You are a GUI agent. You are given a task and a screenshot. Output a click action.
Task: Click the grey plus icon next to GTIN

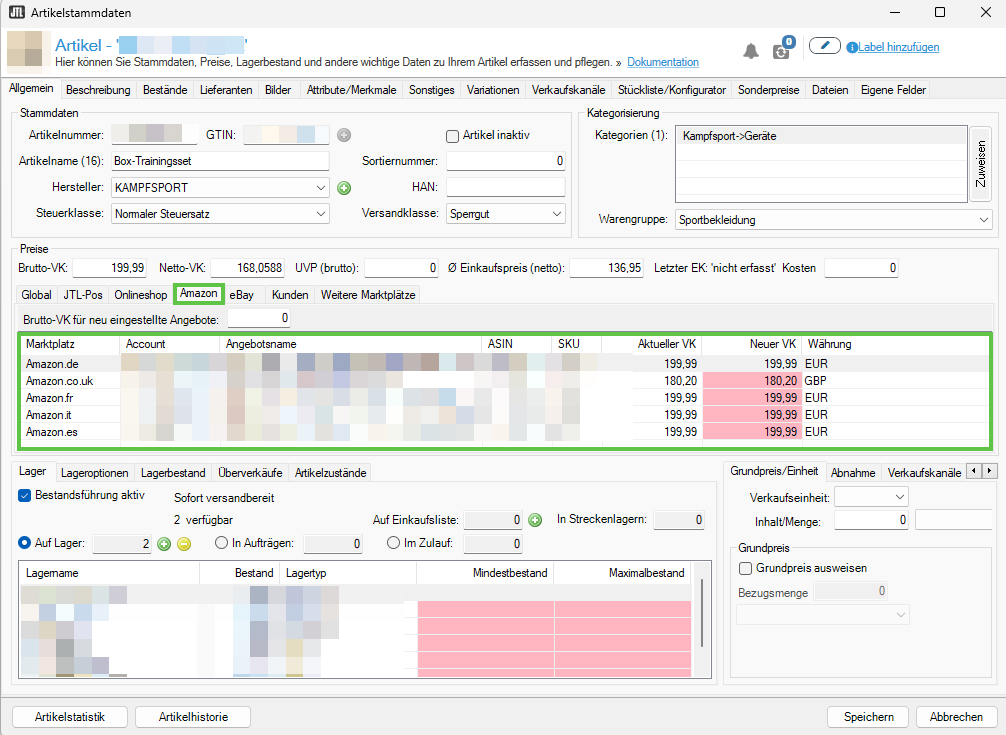coord(344,135)
